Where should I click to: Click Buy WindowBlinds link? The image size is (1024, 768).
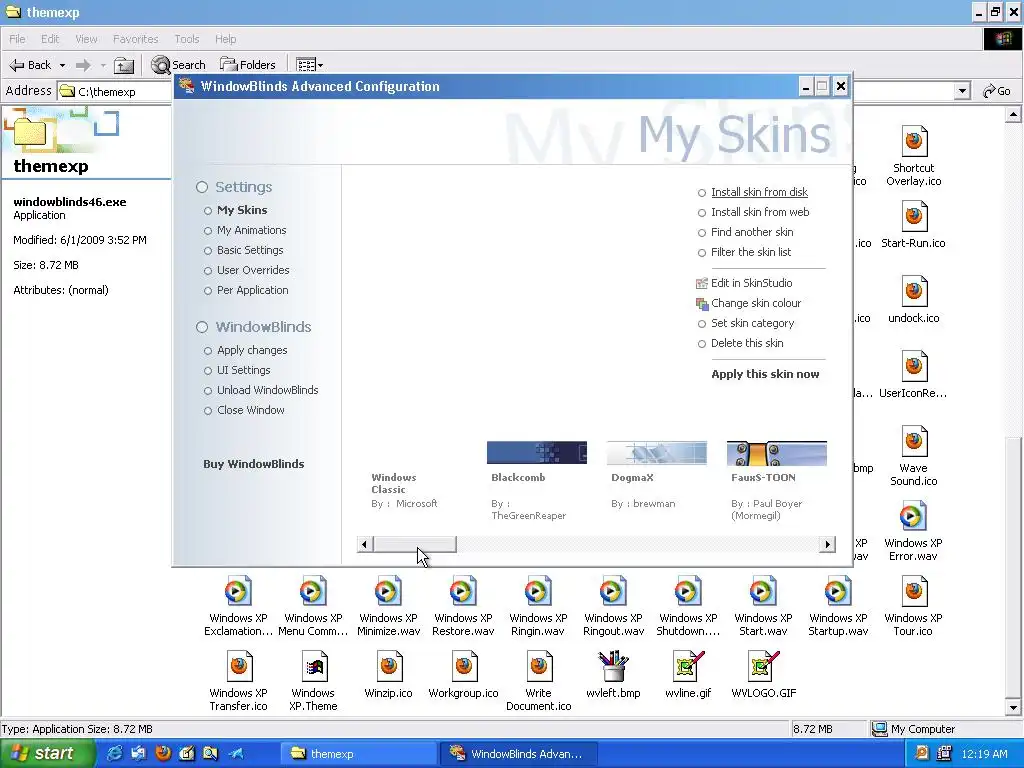253,464
